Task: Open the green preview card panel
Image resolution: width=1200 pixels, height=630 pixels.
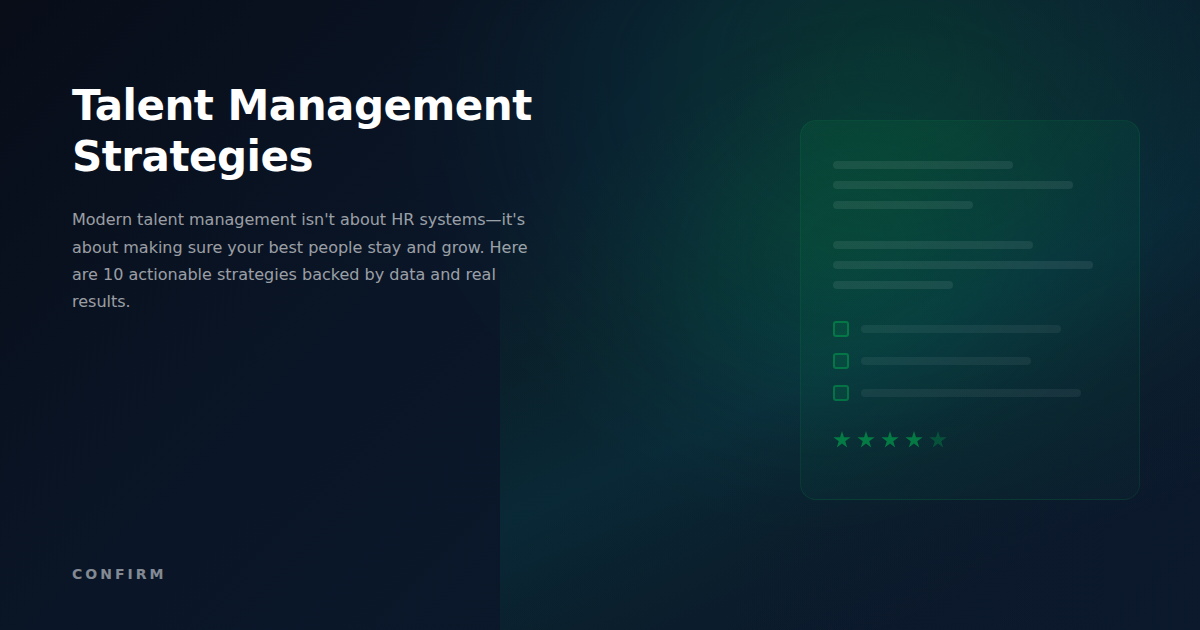Action: (x=970, y=308)
